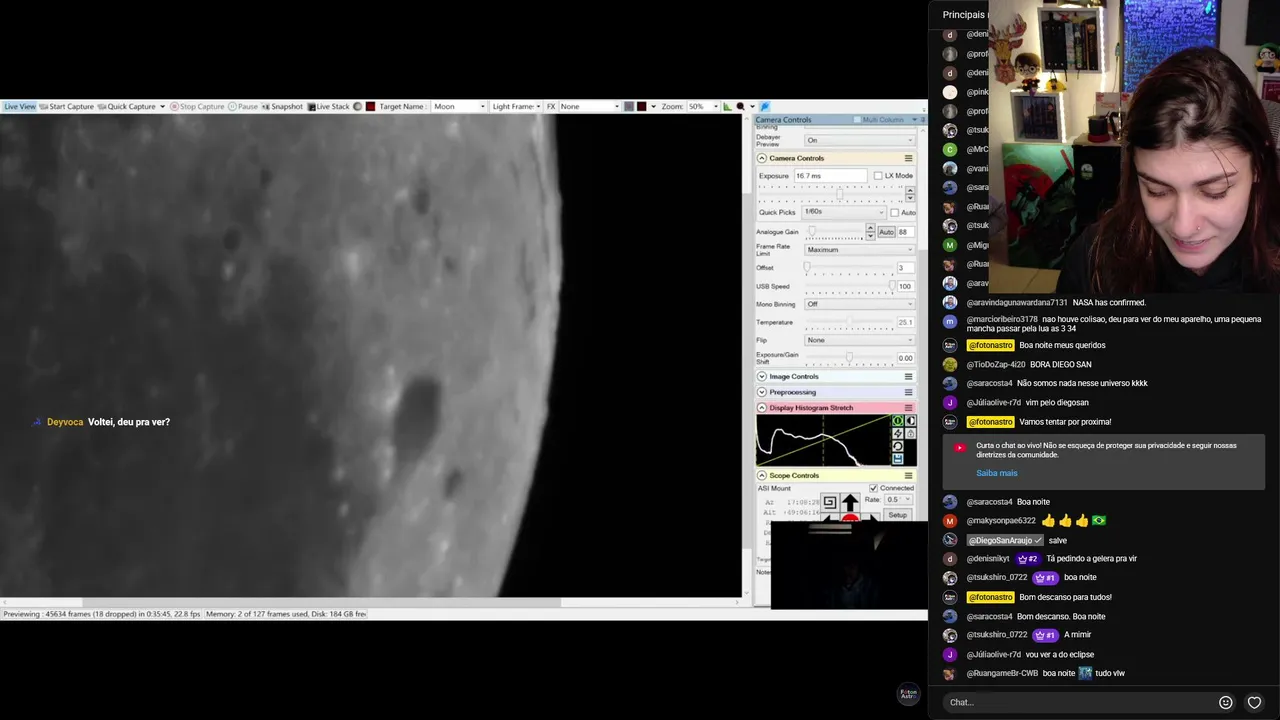Click the spiral search mount icon
Screen dimensions: 1280x720
click(x=829, y=502)
